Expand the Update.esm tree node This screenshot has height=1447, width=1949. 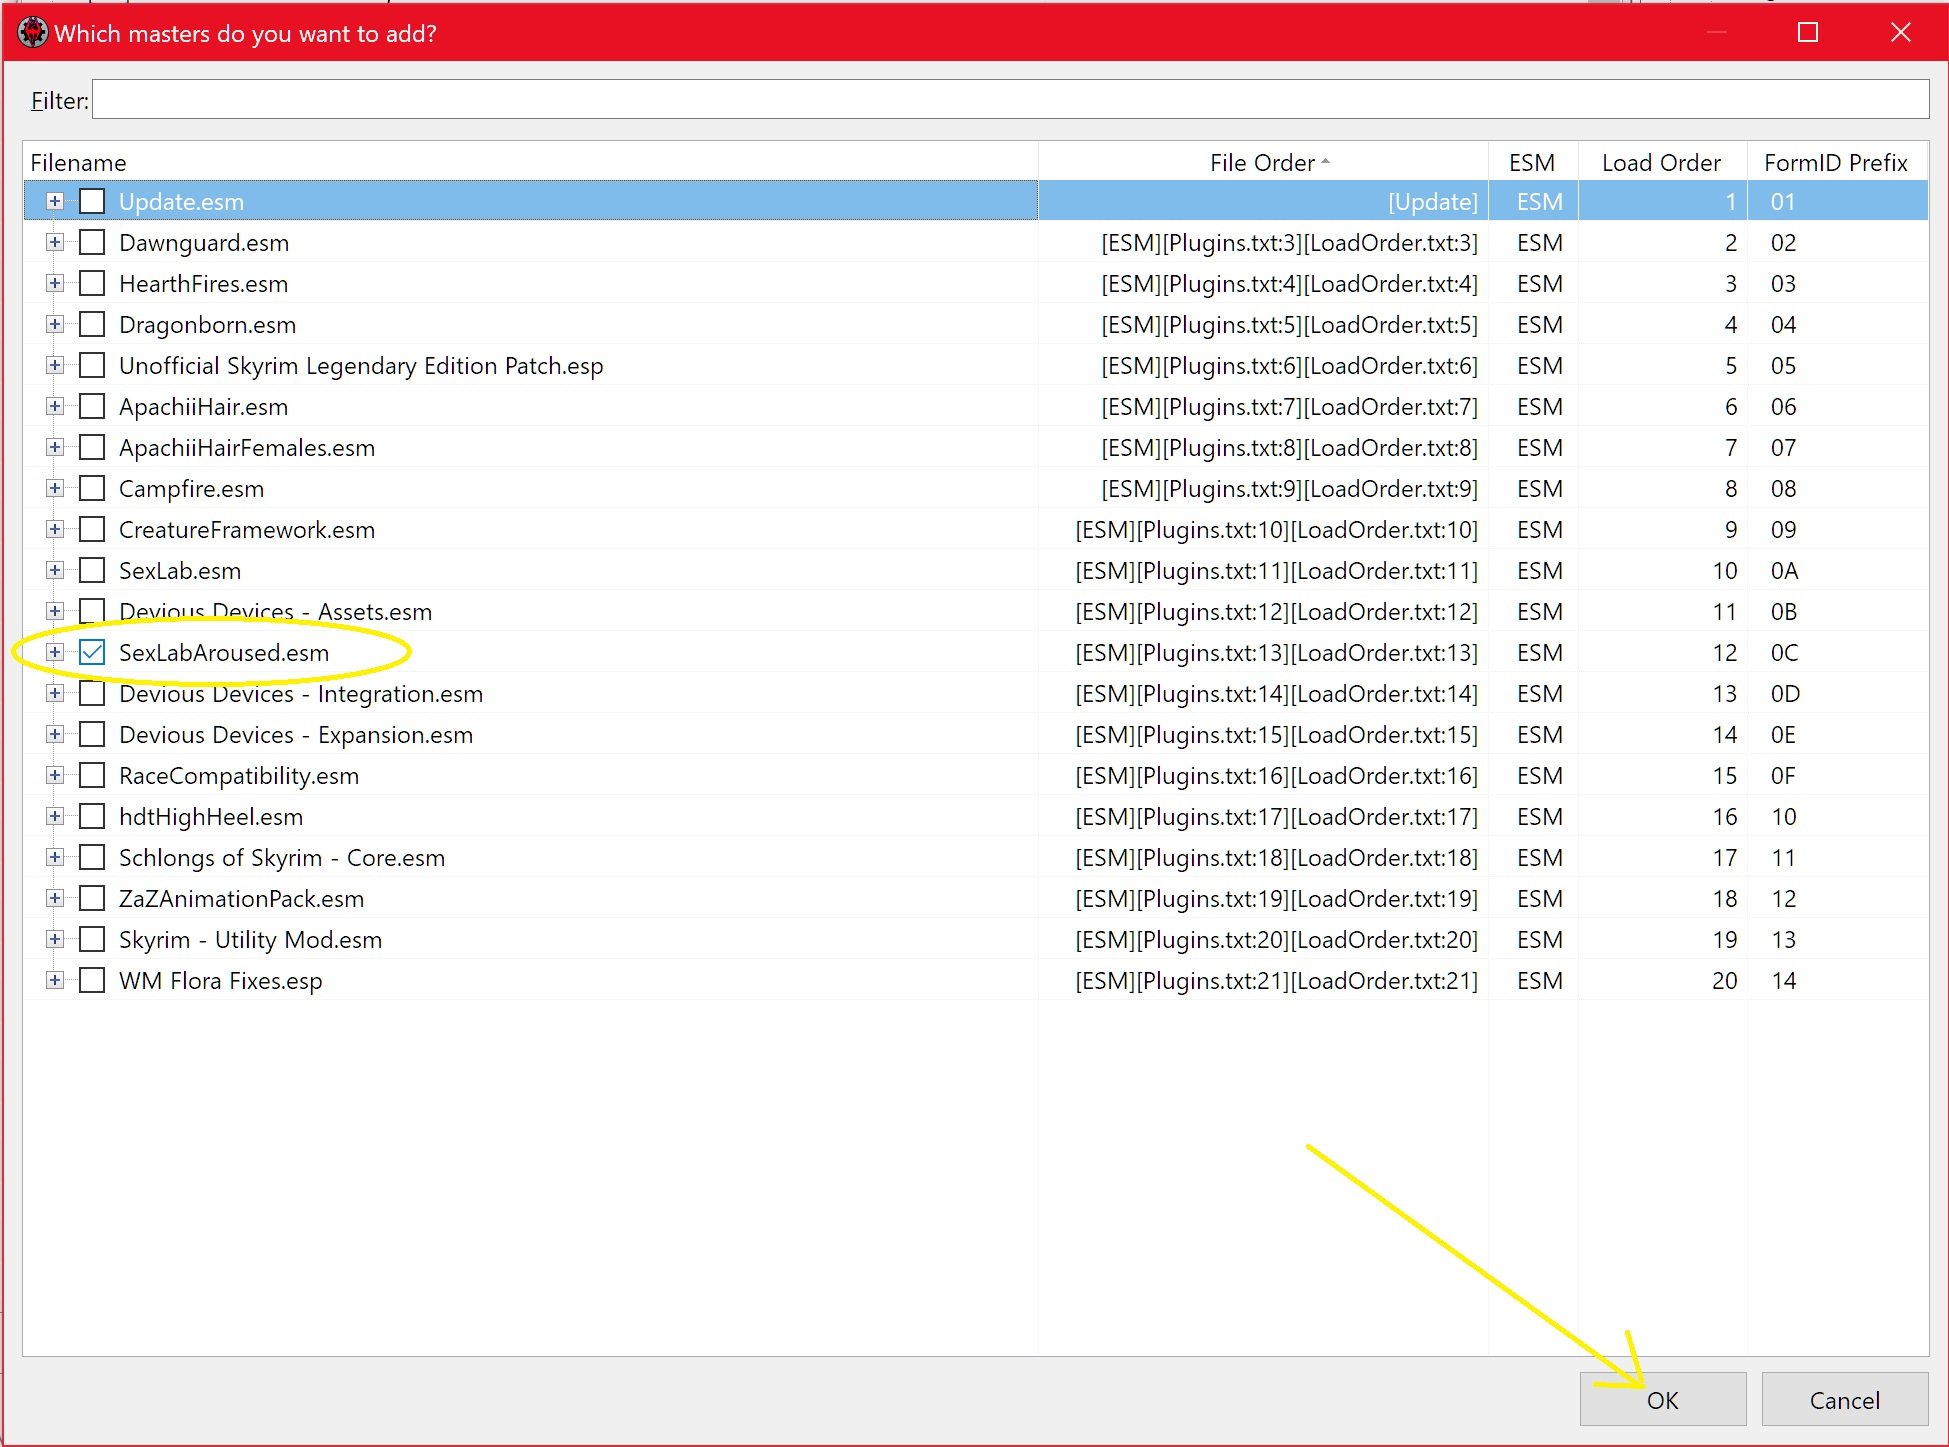(x=55, y=201)
